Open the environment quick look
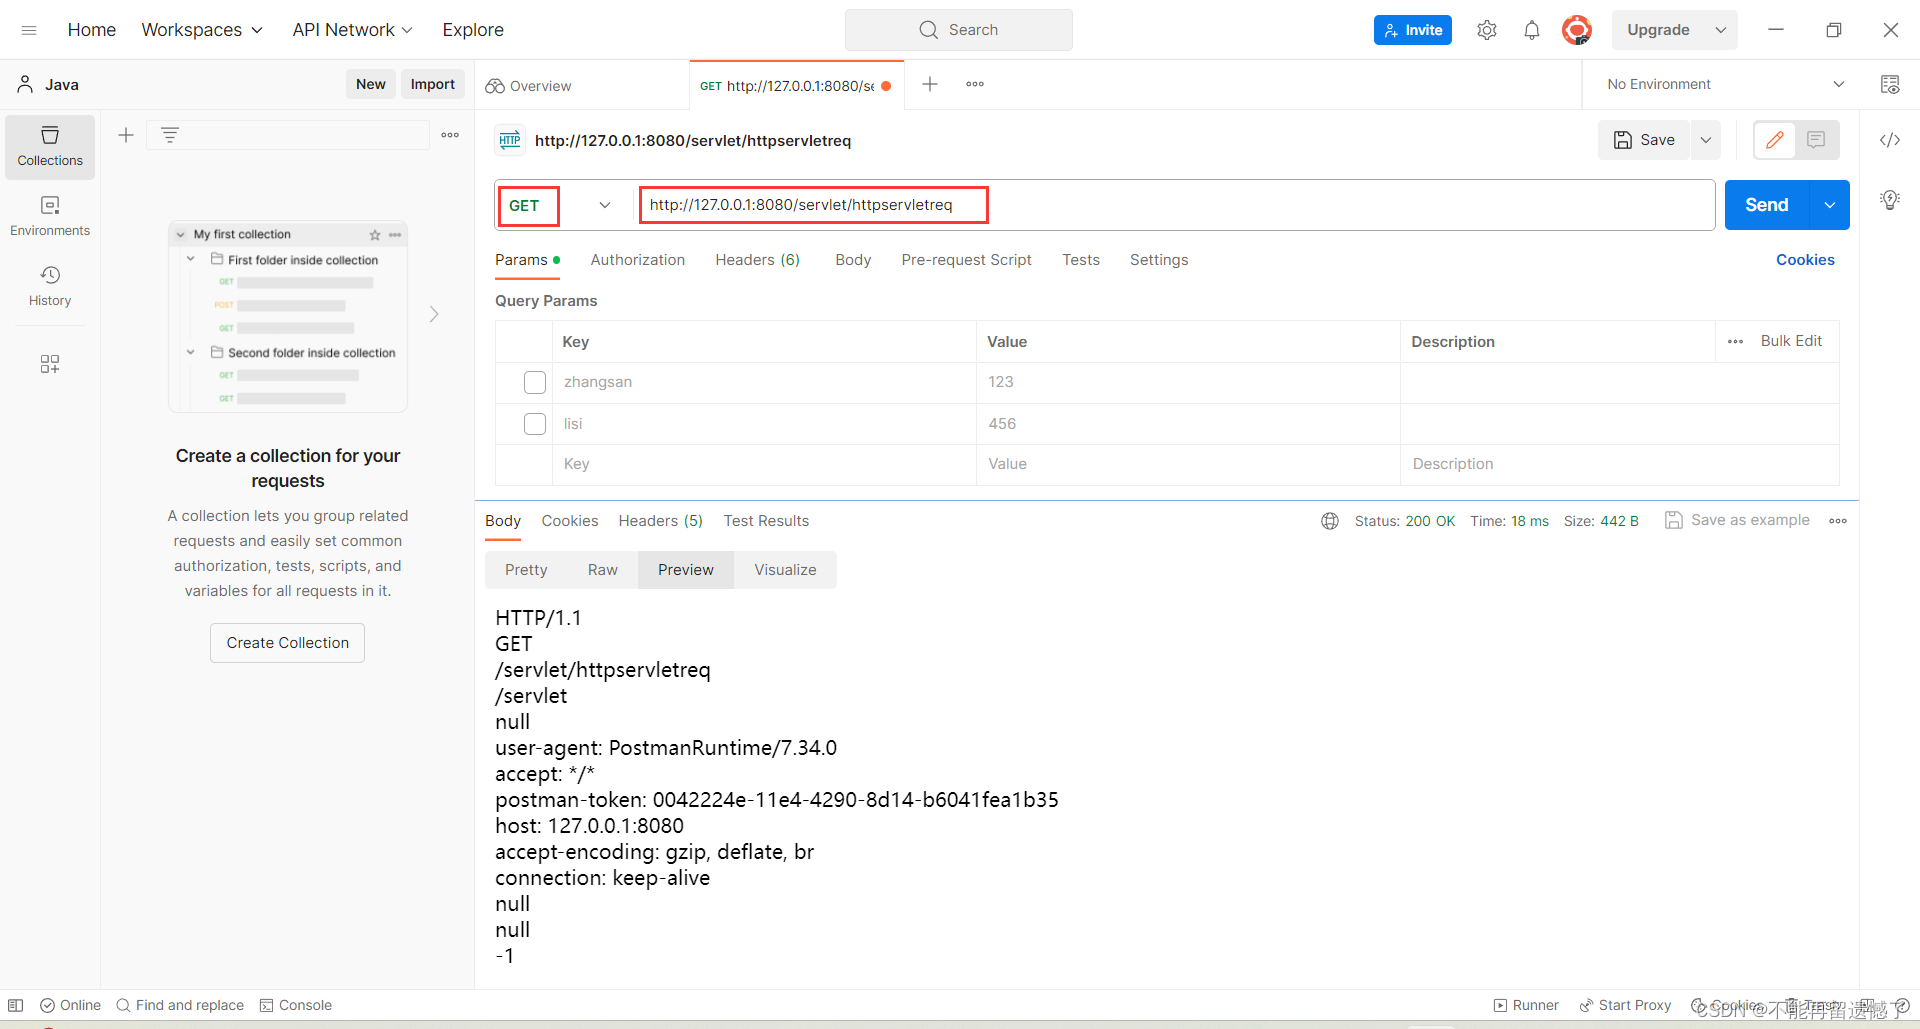 coord(1891,84)
